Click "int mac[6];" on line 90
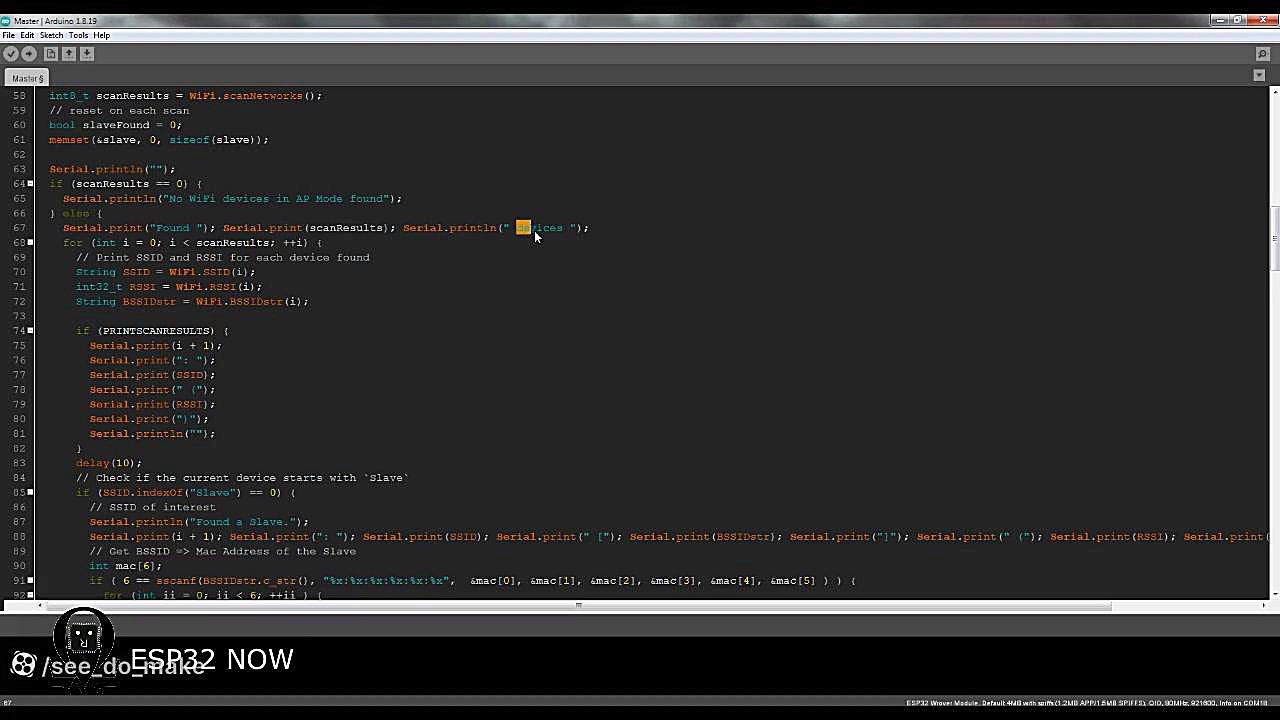The height and width of the screenshot is (720, 1280). click(x=125, y=566)
